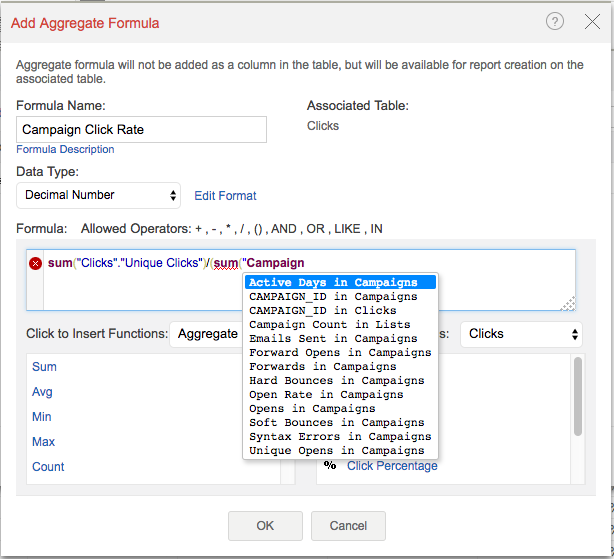Screen dimensions: 614x559
Task: Pick Open Rate in Campaigns suggestion
Action: tap(339, 395)
